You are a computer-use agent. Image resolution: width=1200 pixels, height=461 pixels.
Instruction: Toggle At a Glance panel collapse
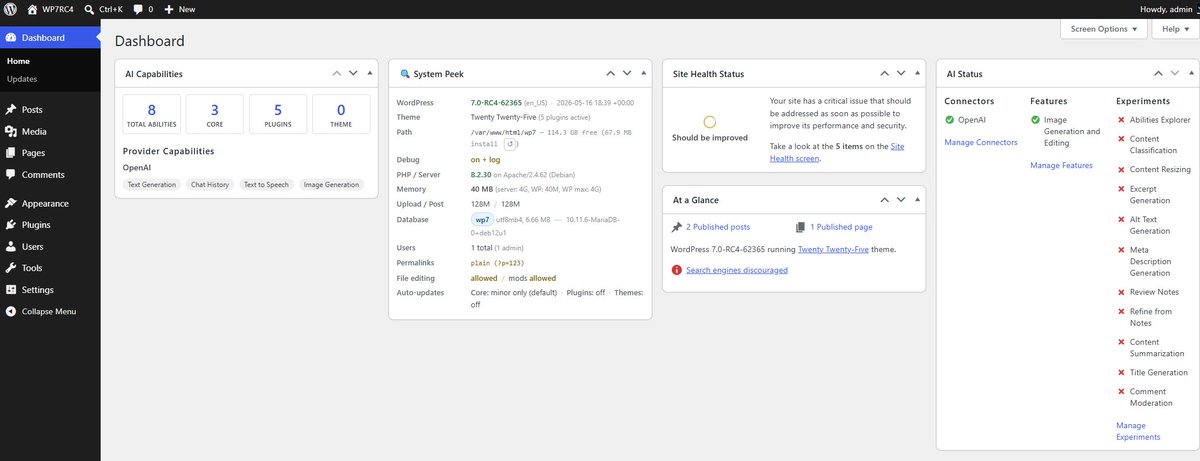click(917, 200)
